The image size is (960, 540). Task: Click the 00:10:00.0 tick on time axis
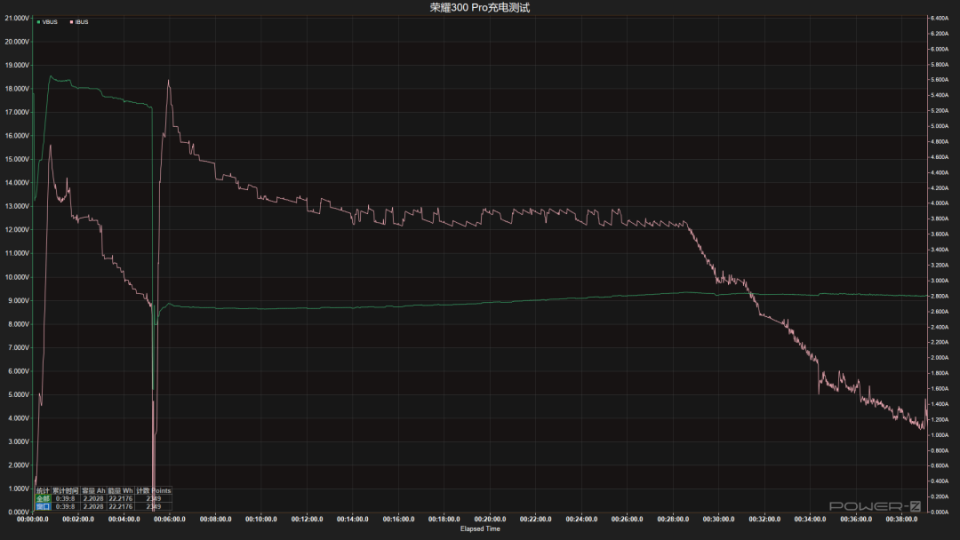pyautogui.click(x=261, y=519)
